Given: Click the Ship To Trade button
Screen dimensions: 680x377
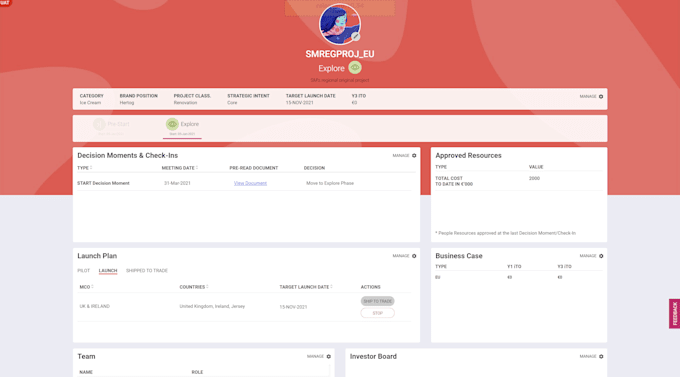Looking at the screenshot, I should click(x=377, y=301).
